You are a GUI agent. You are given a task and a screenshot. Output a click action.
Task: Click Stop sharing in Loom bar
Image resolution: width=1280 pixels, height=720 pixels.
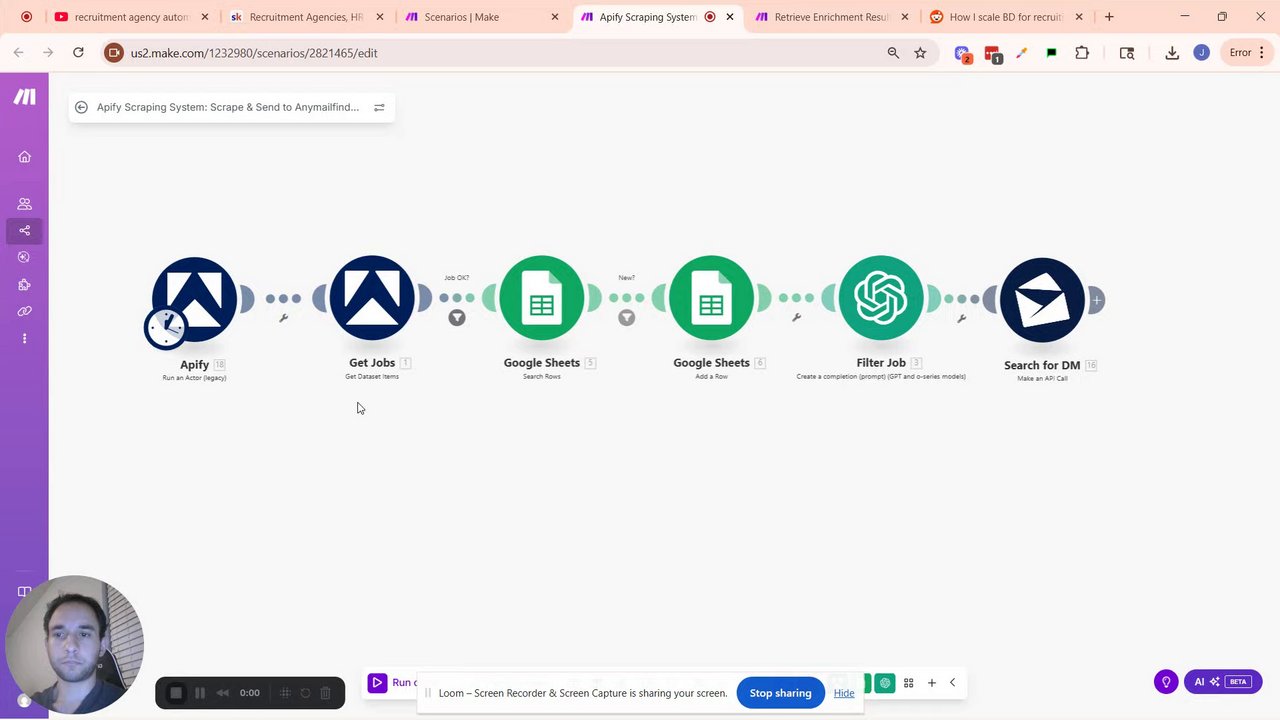point(780,693)
